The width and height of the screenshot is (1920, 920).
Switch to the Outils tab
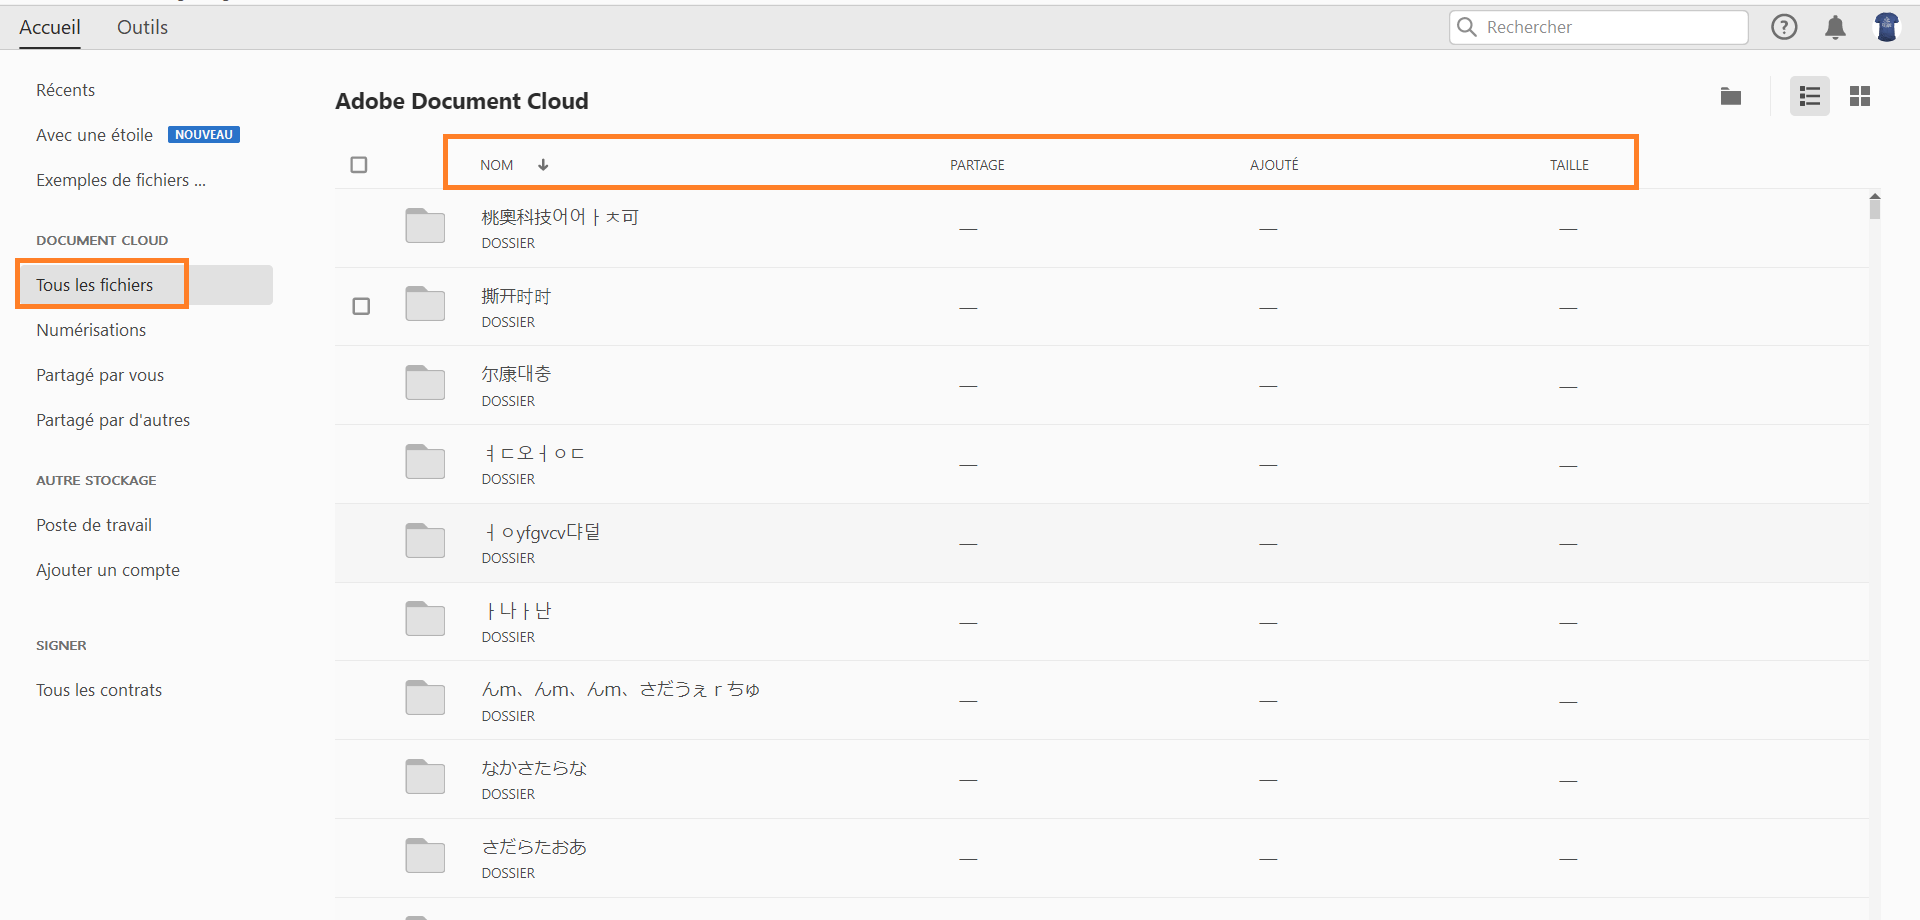(141, 27)
